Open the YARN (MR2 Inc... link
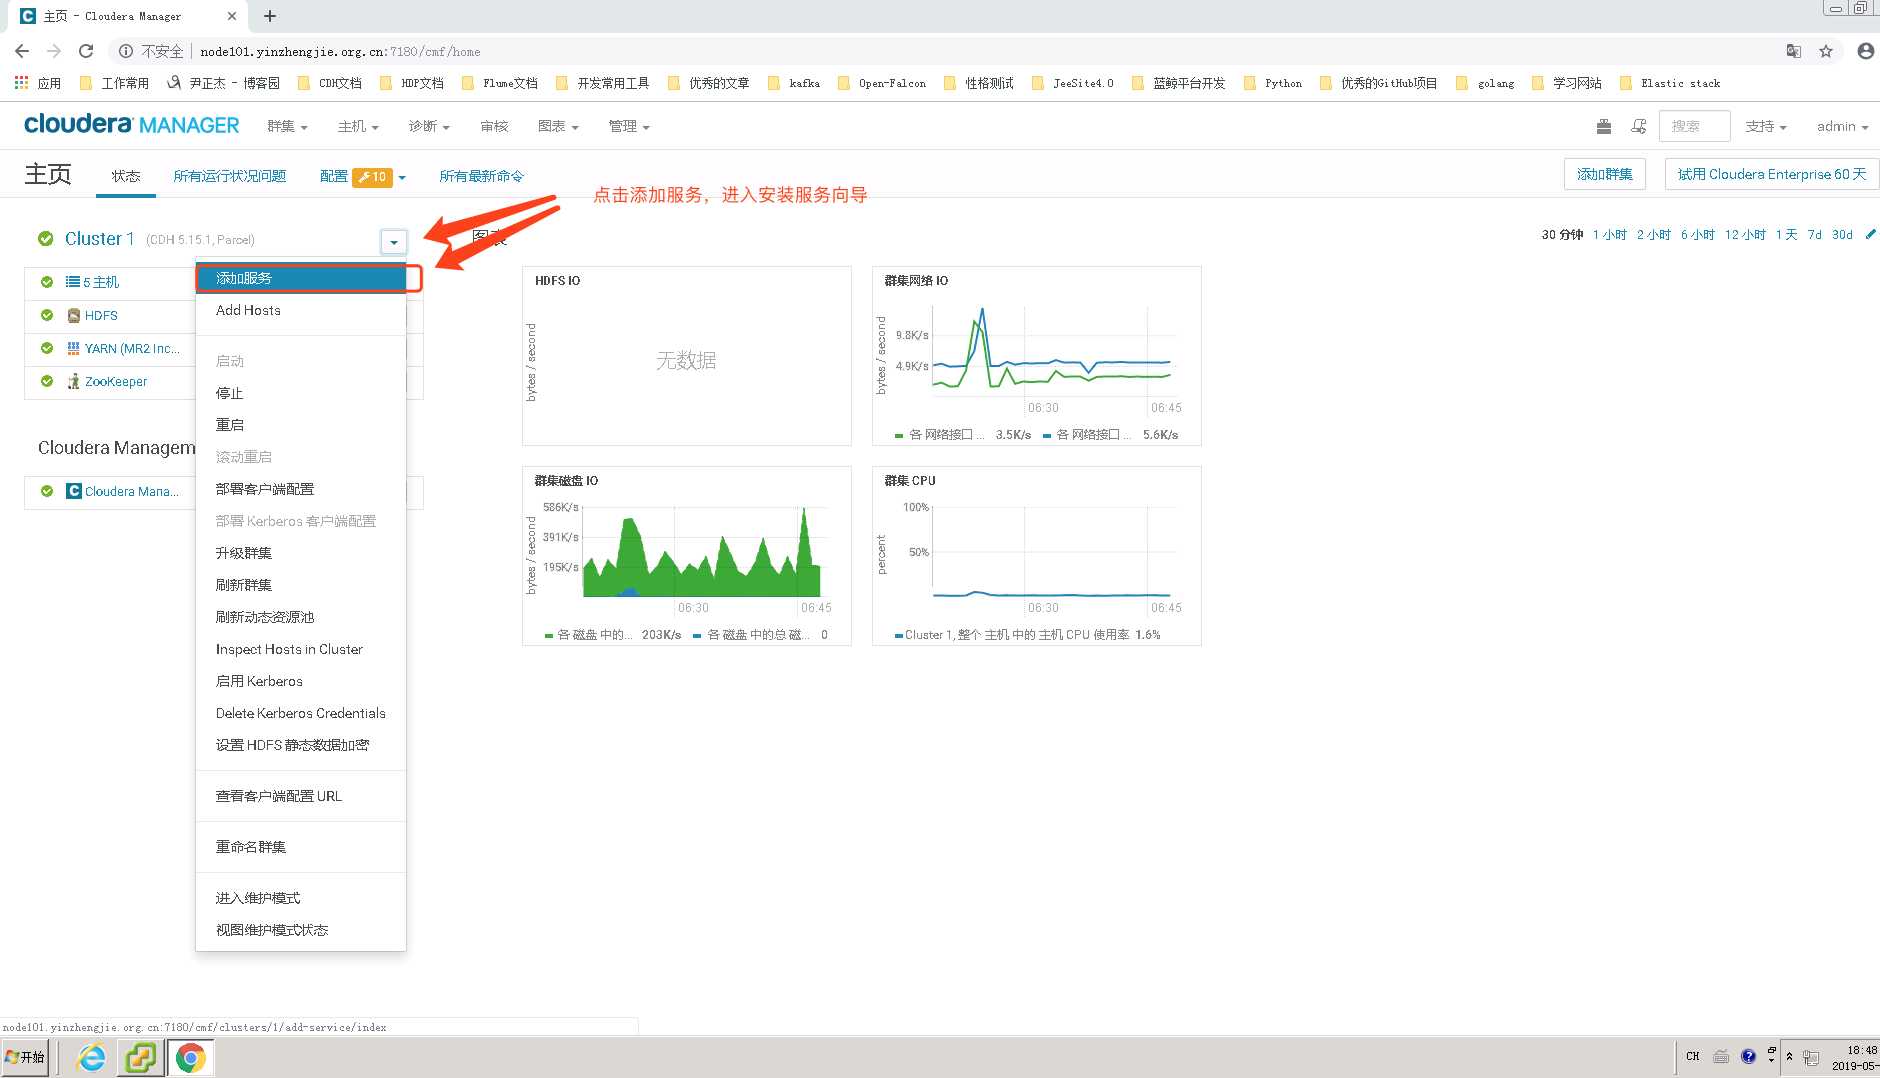 [132, 348]
